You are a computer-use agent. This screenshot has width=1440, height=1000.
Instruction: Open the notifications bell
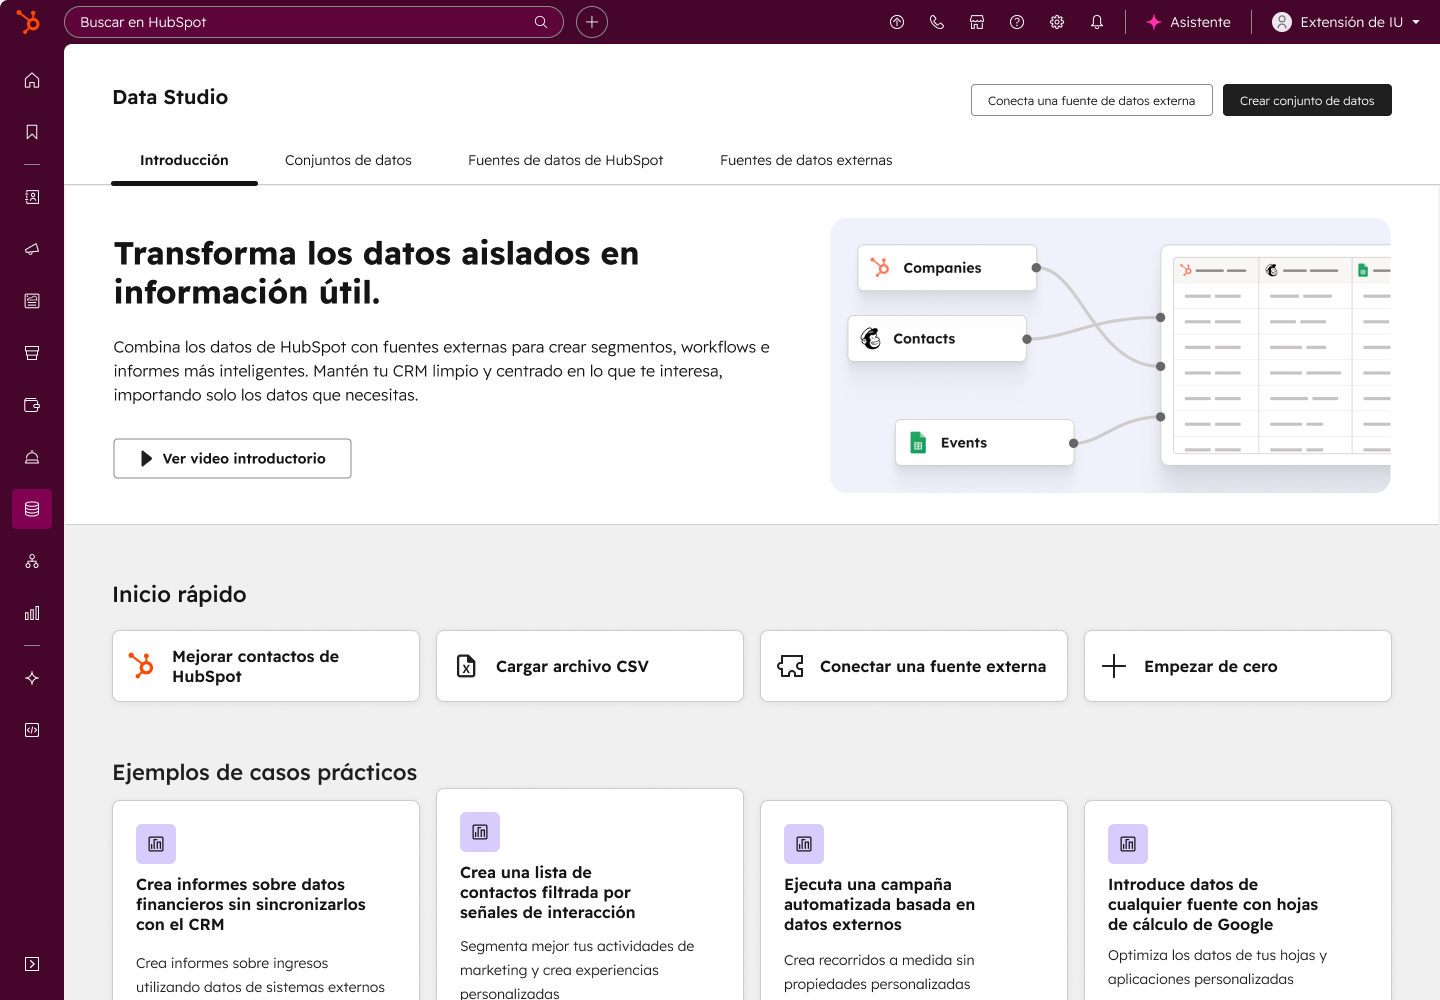(x=1097, y=22)
